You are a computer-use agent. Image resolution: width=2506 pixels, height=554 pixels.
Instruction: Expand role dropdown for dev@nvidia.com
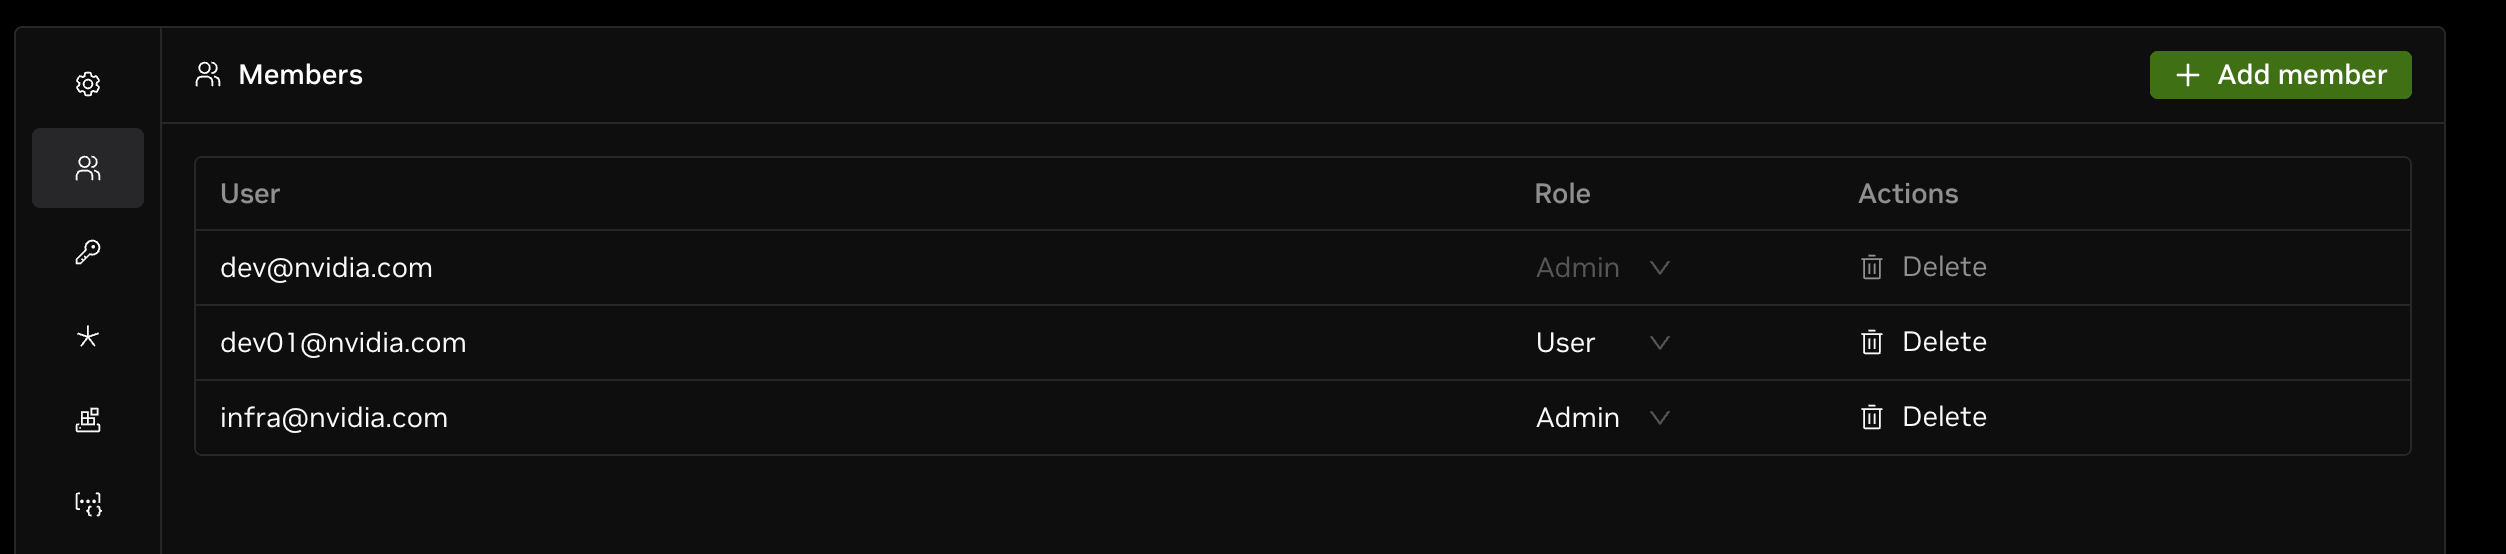(1603, 268)
